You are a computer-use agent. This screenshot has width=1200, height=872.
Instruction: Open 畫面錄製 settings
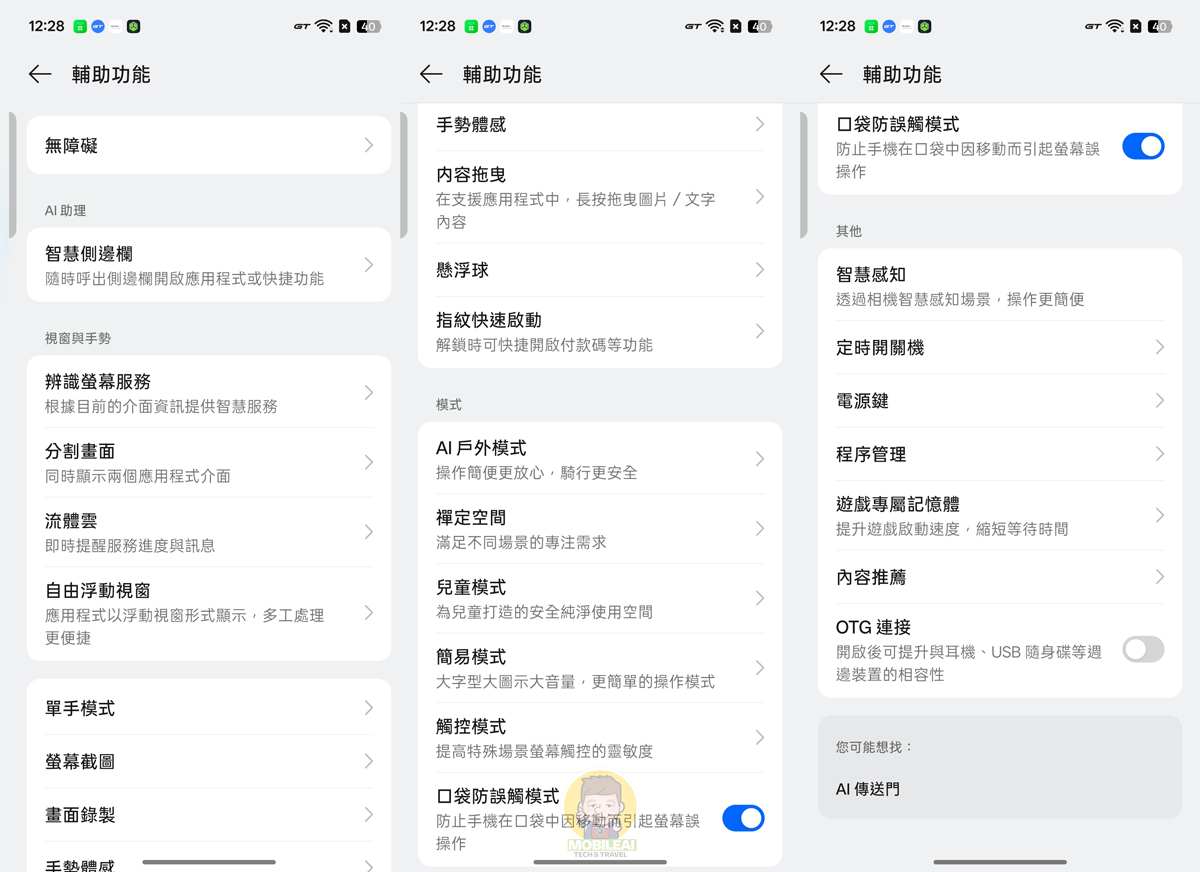(209, 815)
